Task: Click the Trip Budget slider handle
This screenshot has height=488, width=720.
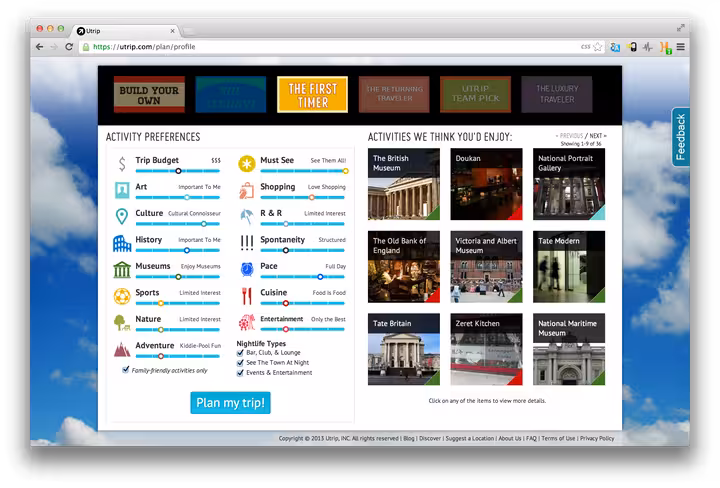Action: pyautogui.click(x=178, y=171)
